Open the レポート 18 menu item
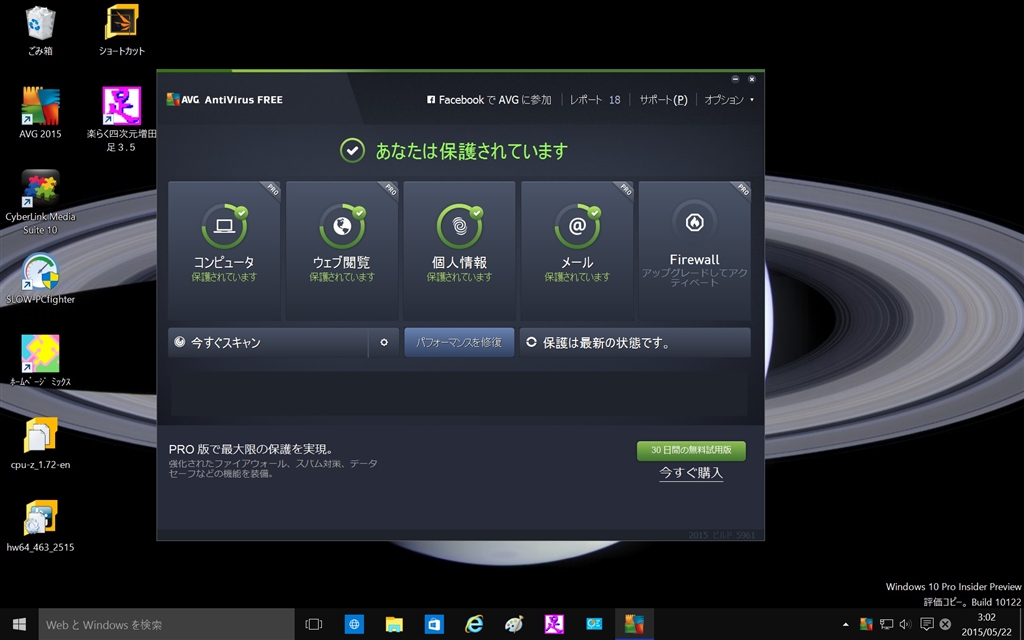The width and height of the screenshot is (1024, 640). point(595,100)
